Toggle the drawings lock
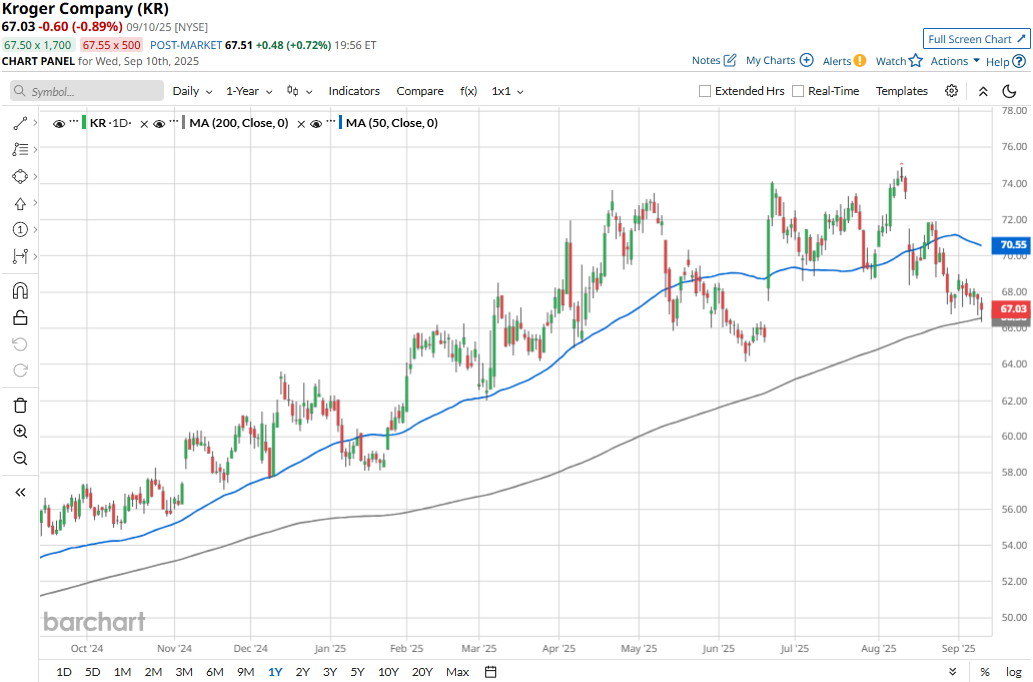 [20, 318]
